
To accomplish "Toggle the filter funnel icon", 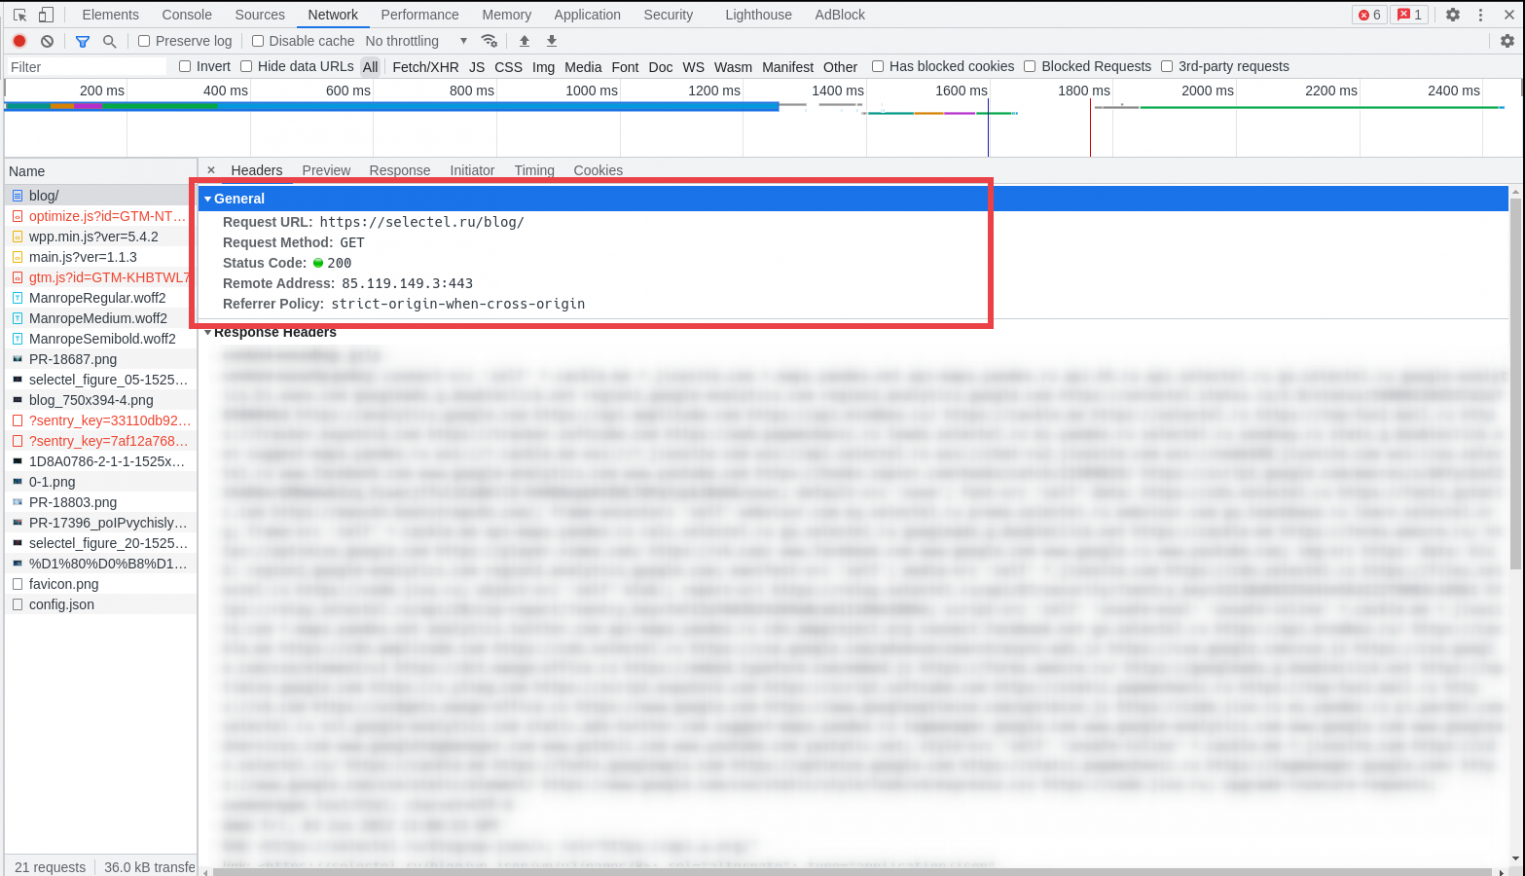I will click(x=83, y=41).
